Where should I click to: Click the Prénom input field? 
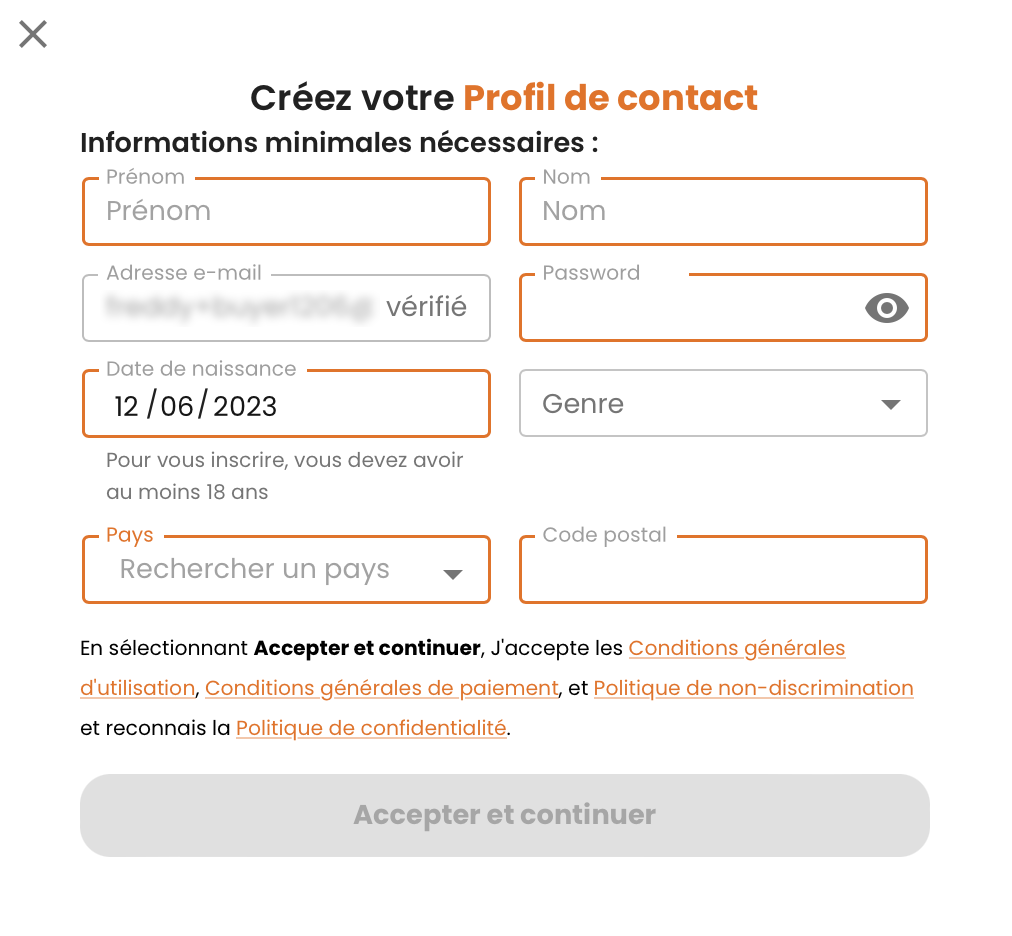pos(287,212)
